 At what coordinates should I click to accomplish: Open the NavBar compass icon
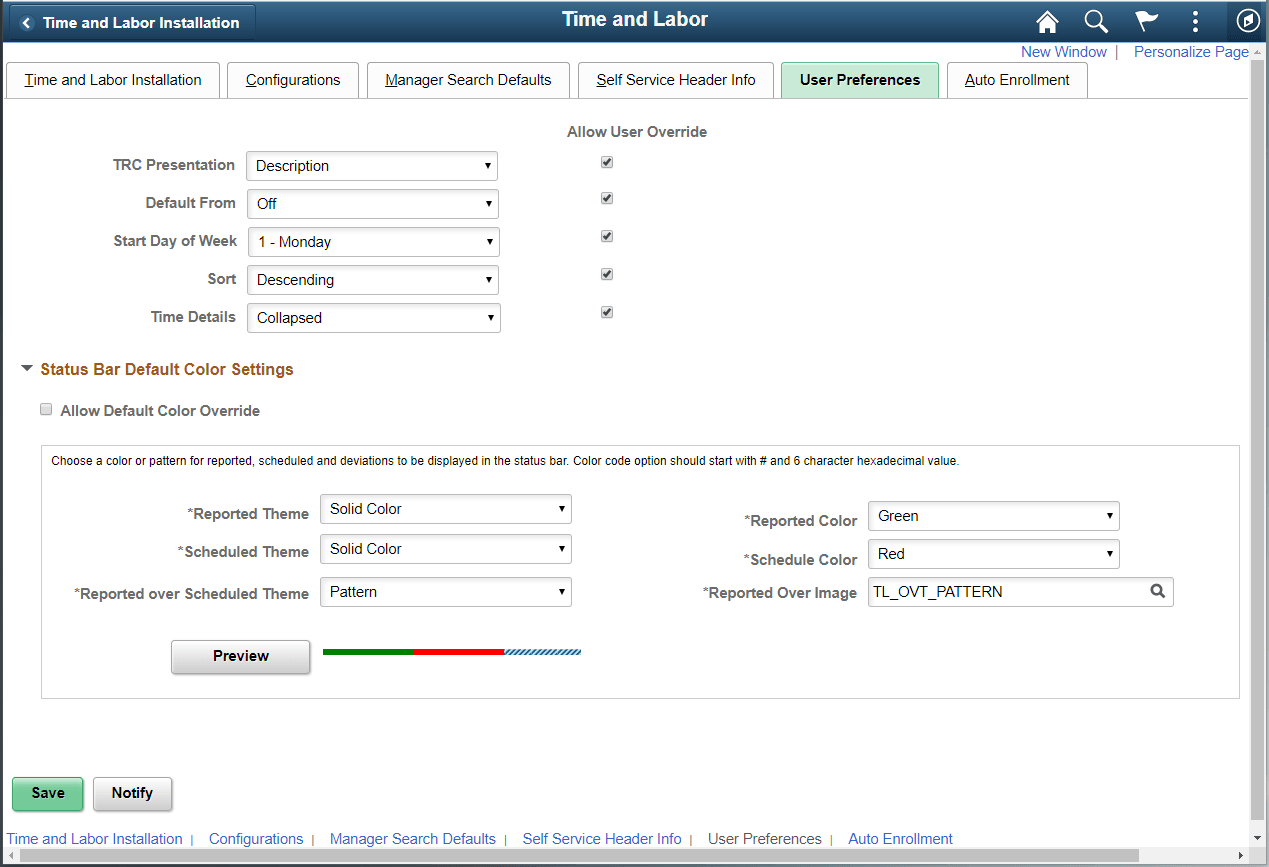click(x=1246, y=21)
